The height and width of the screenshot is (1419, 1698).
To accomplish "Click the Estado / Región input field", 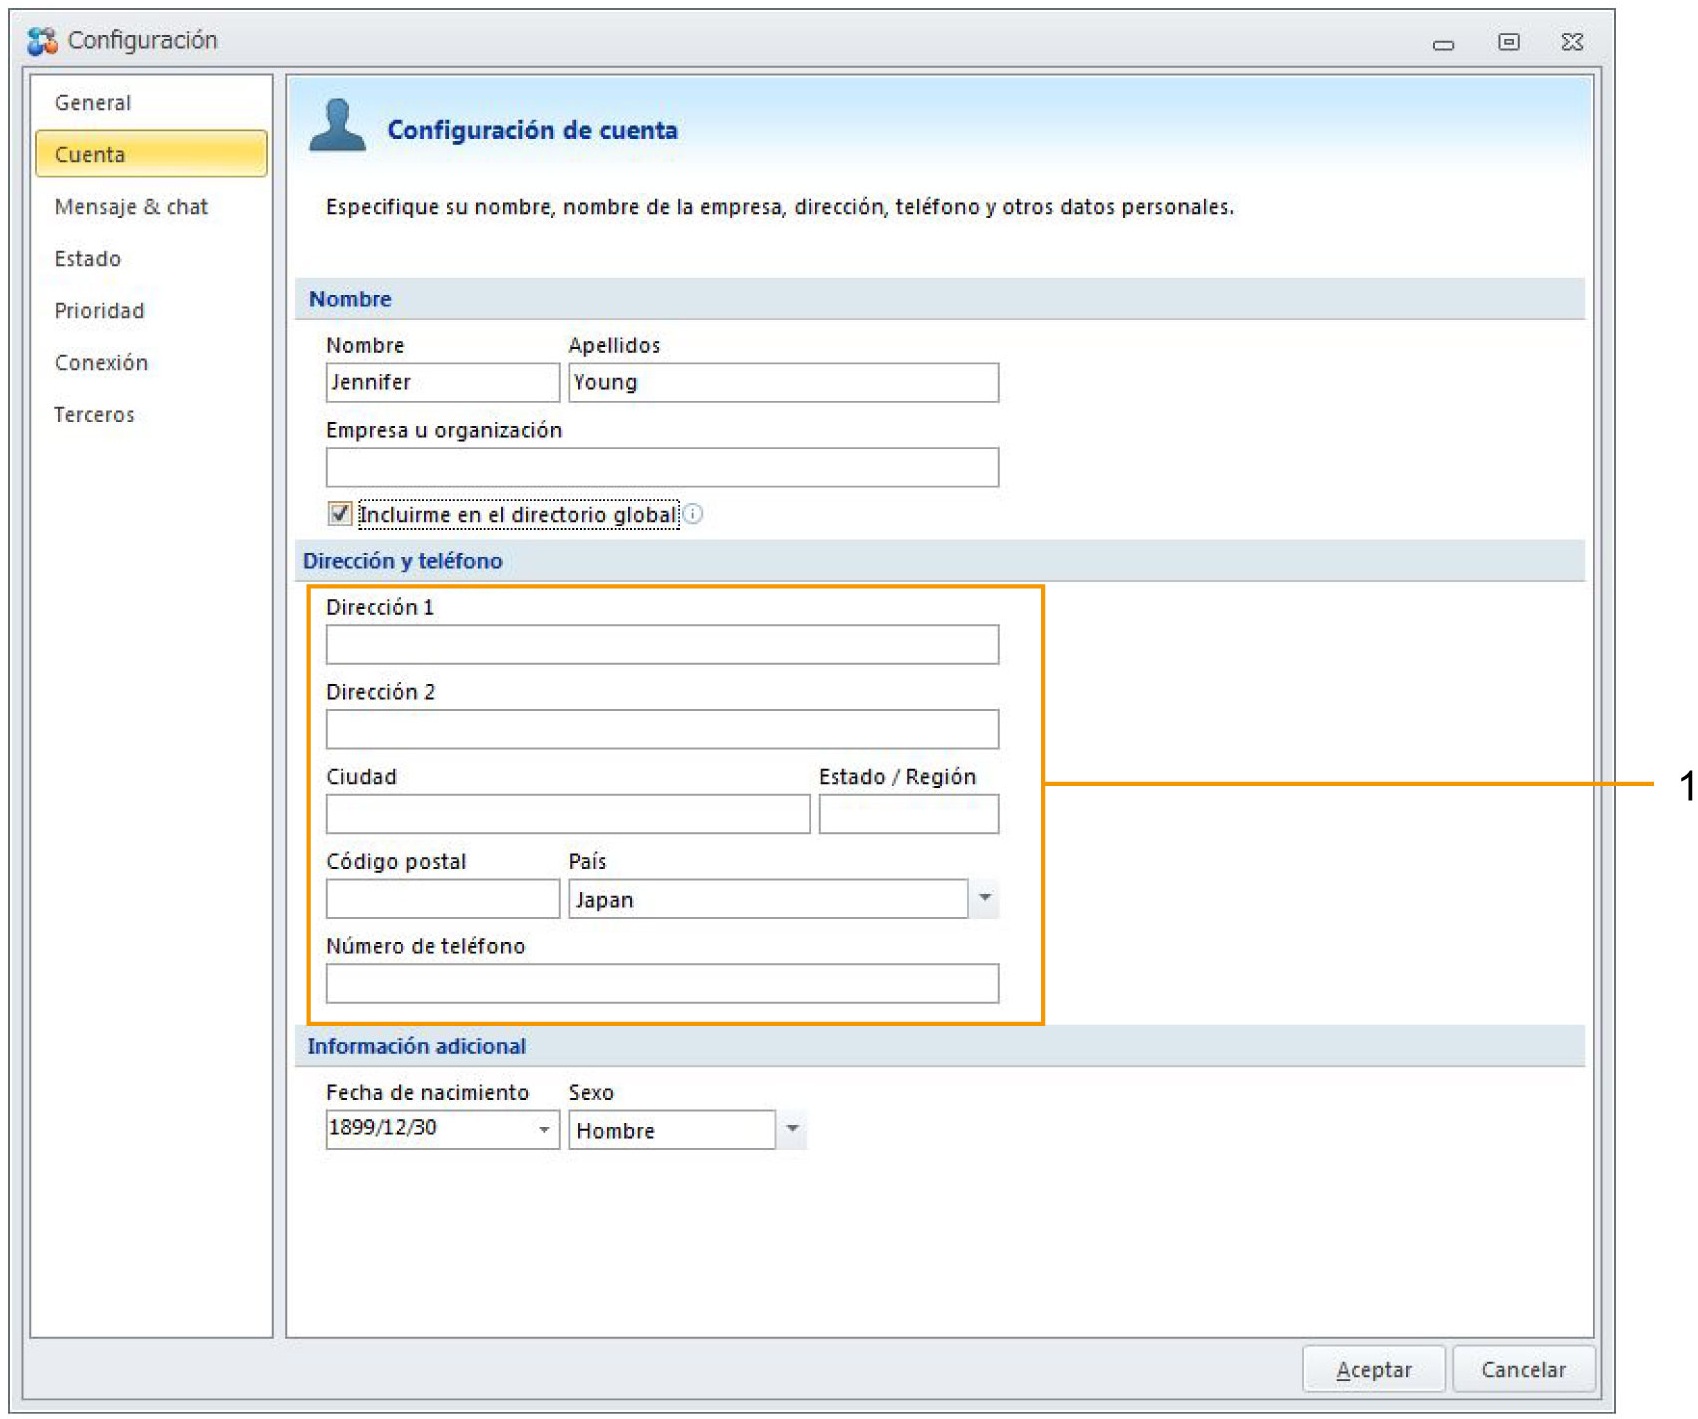I will tap(908, 814).
